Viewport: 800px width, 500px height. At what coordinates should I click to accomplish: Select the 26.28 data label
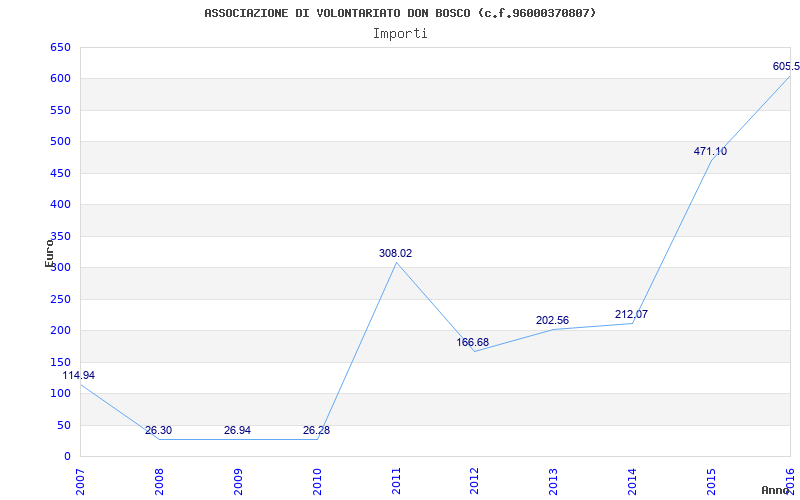(316, 430)
